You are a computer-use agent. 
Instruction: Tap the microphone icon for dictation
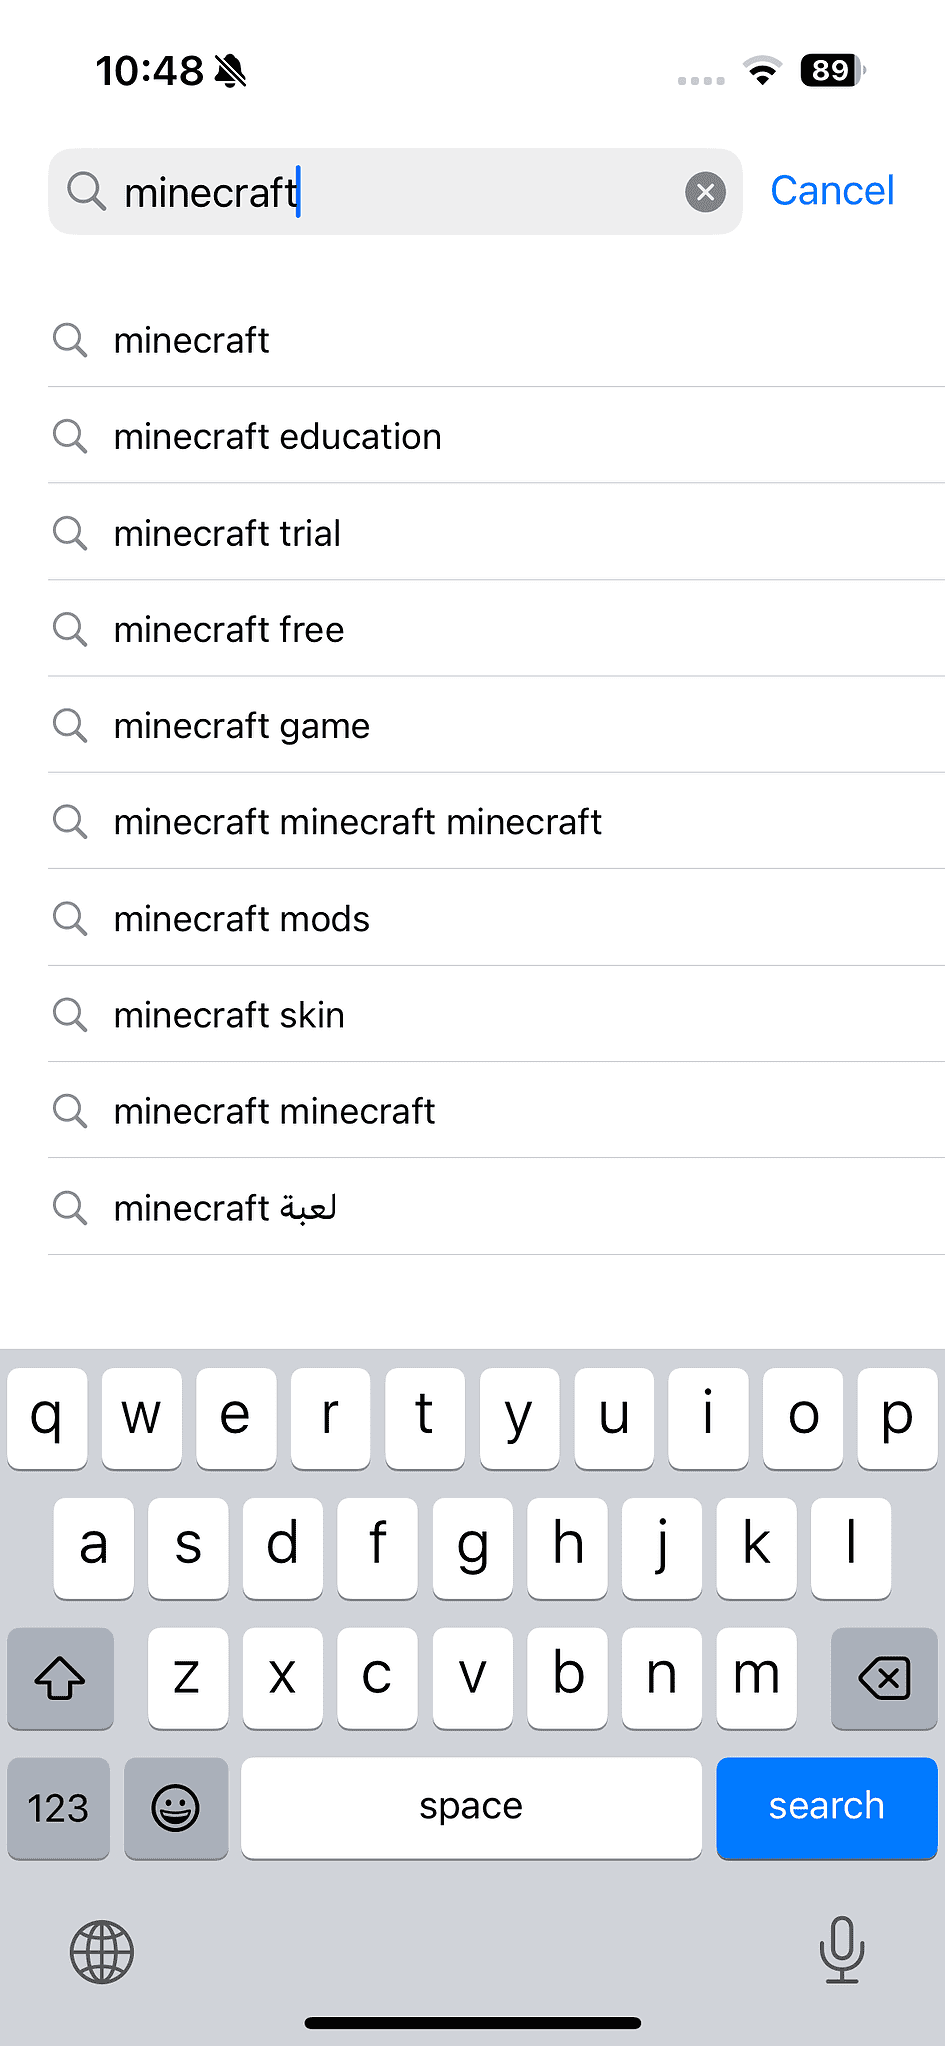[x=842, y=1952]
